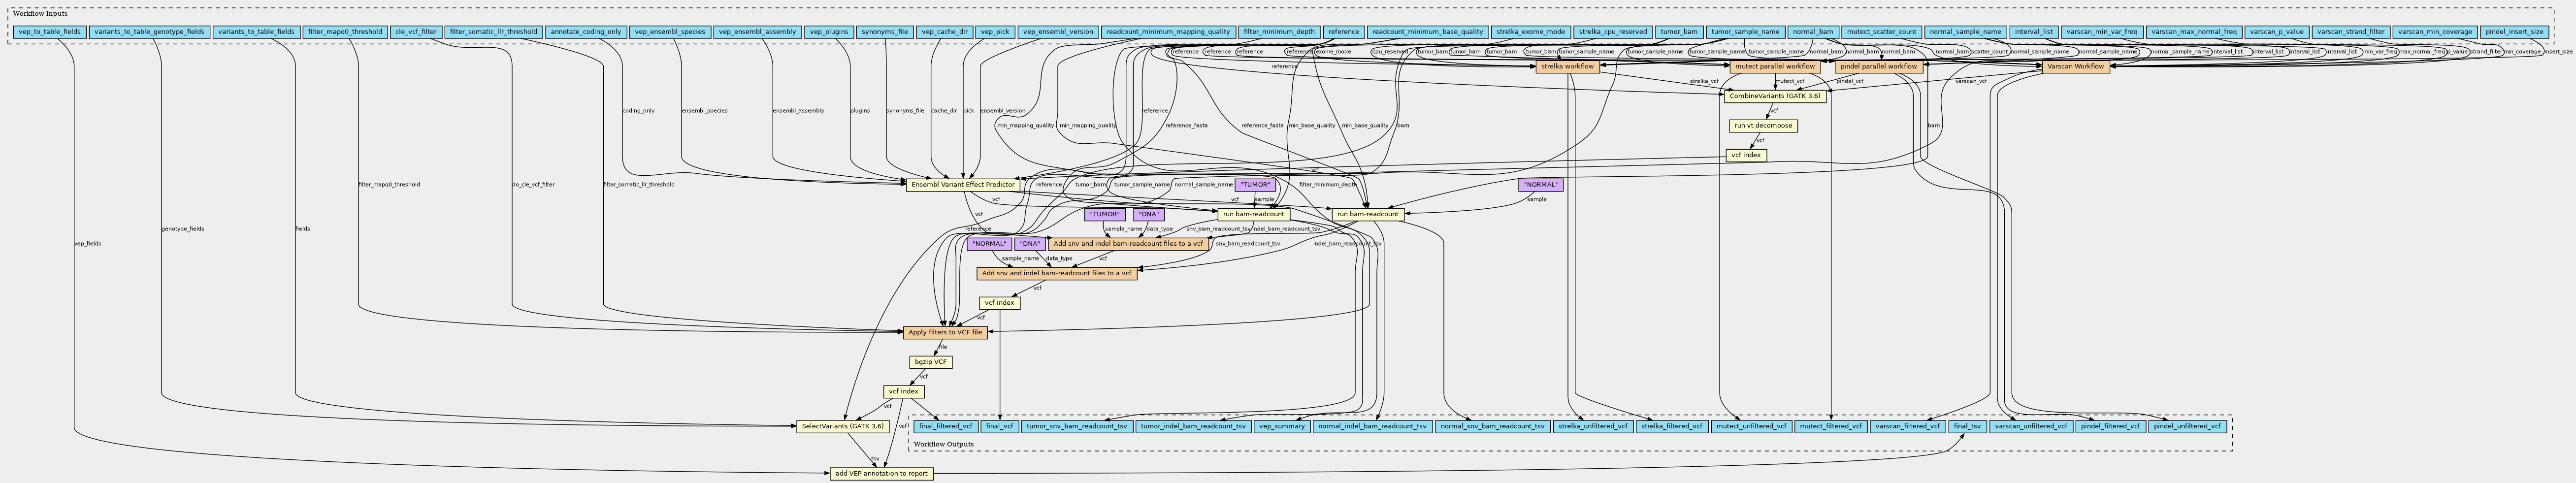2576x483 pixels.
Task: Click the final_filtered_vcf output node
Action: point(945,426)
